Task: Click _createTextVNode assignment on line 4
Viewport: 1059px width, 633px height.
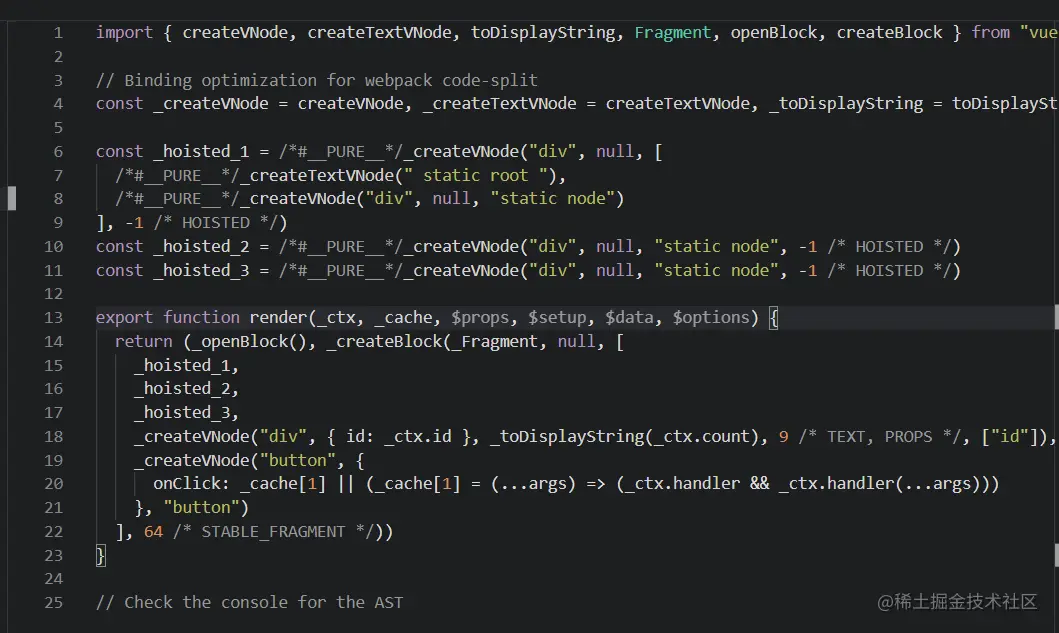Action: (500, 103)
